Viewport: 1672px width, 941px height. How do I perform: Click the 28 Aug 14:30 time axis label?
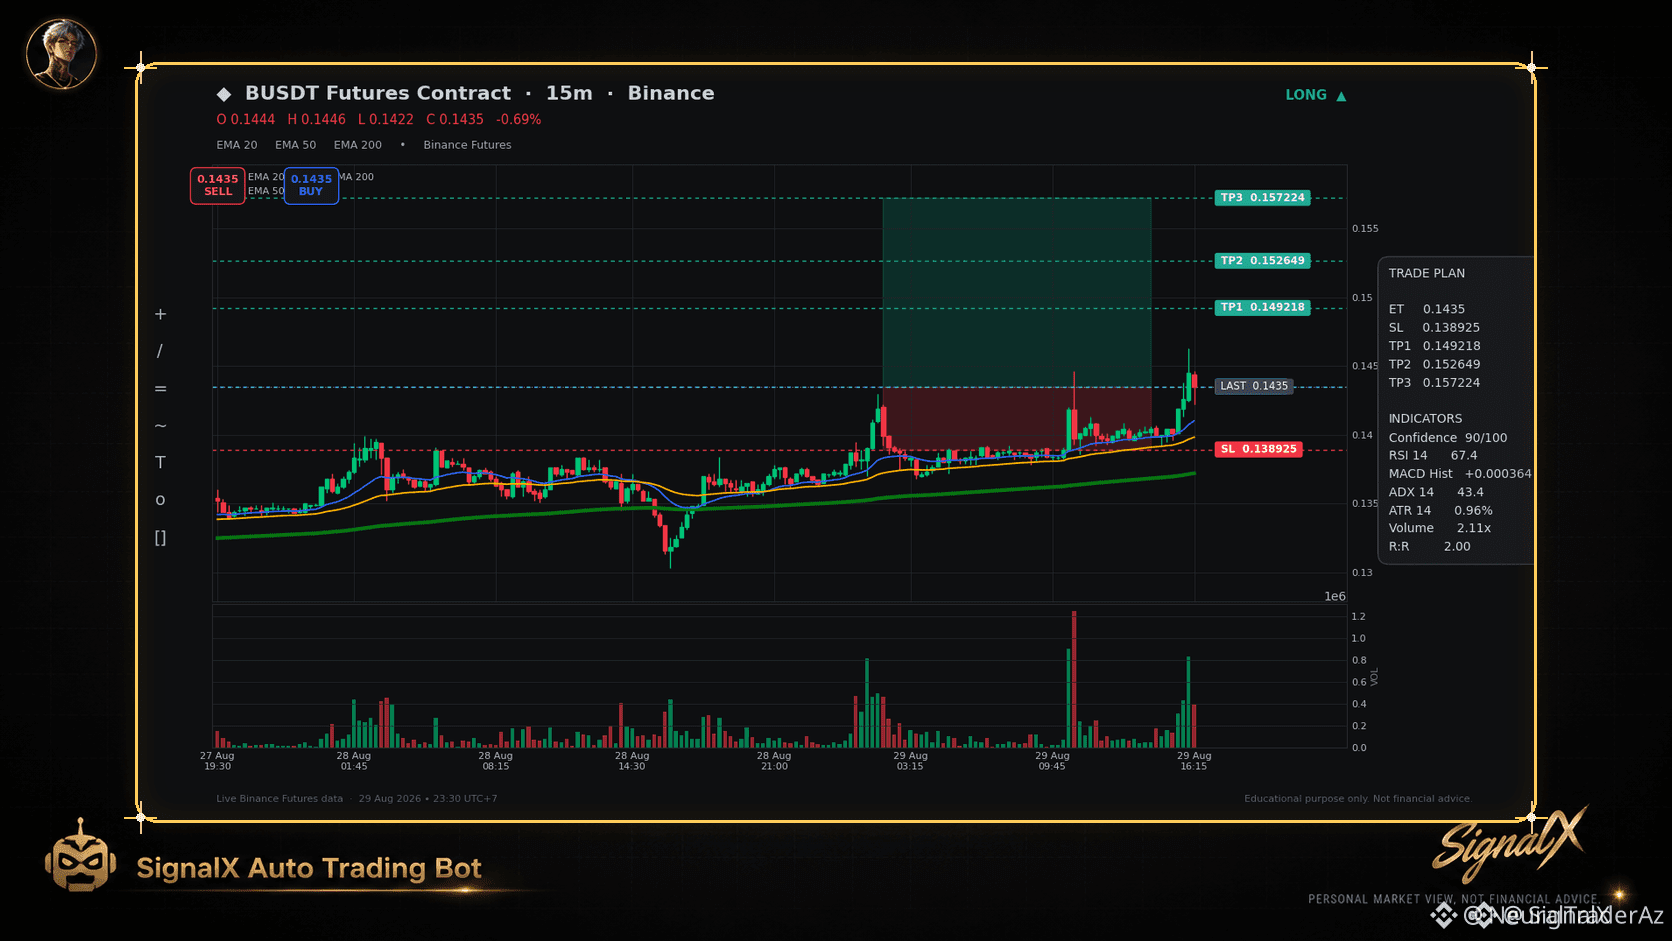point(632,761)
